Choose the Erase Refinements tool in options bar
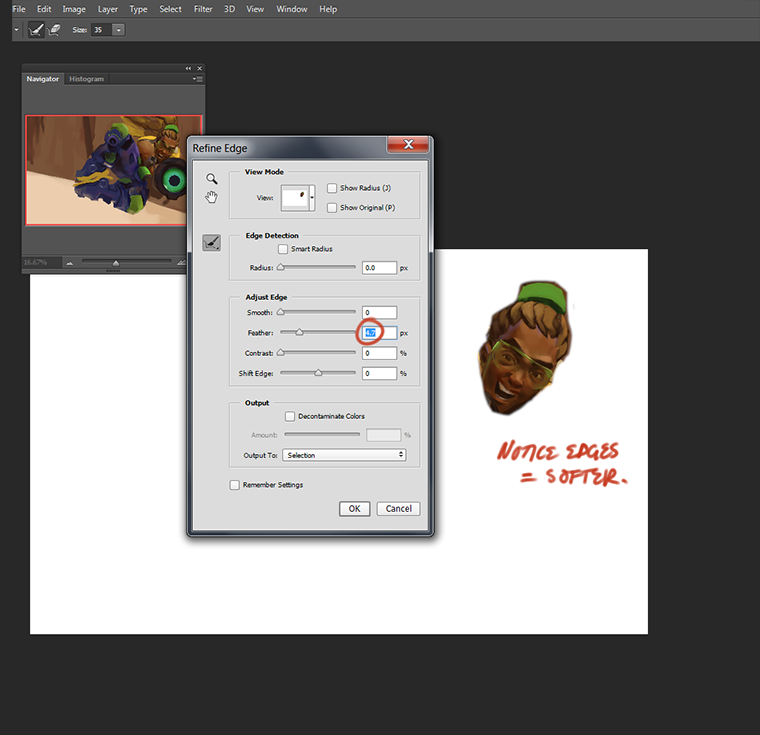The width and height of the screenshot is (760, 735). point(53,30)
